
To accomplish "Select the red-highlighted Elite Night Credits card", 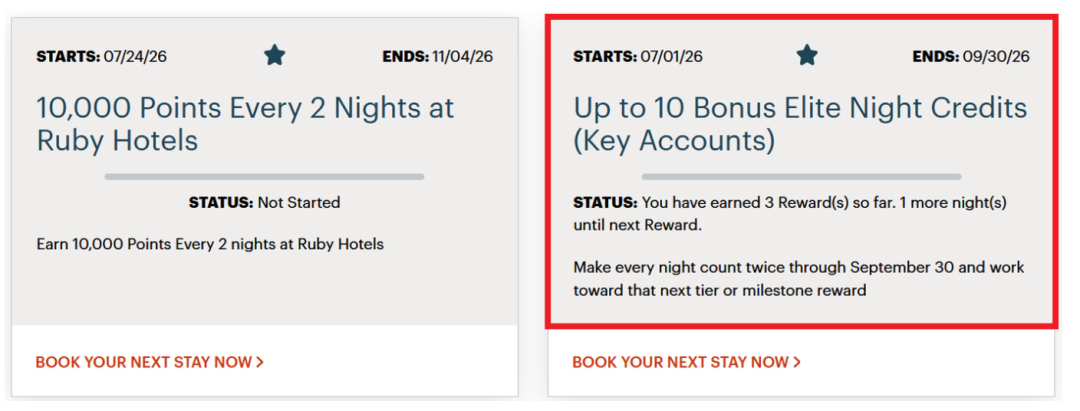I will 801,171.
